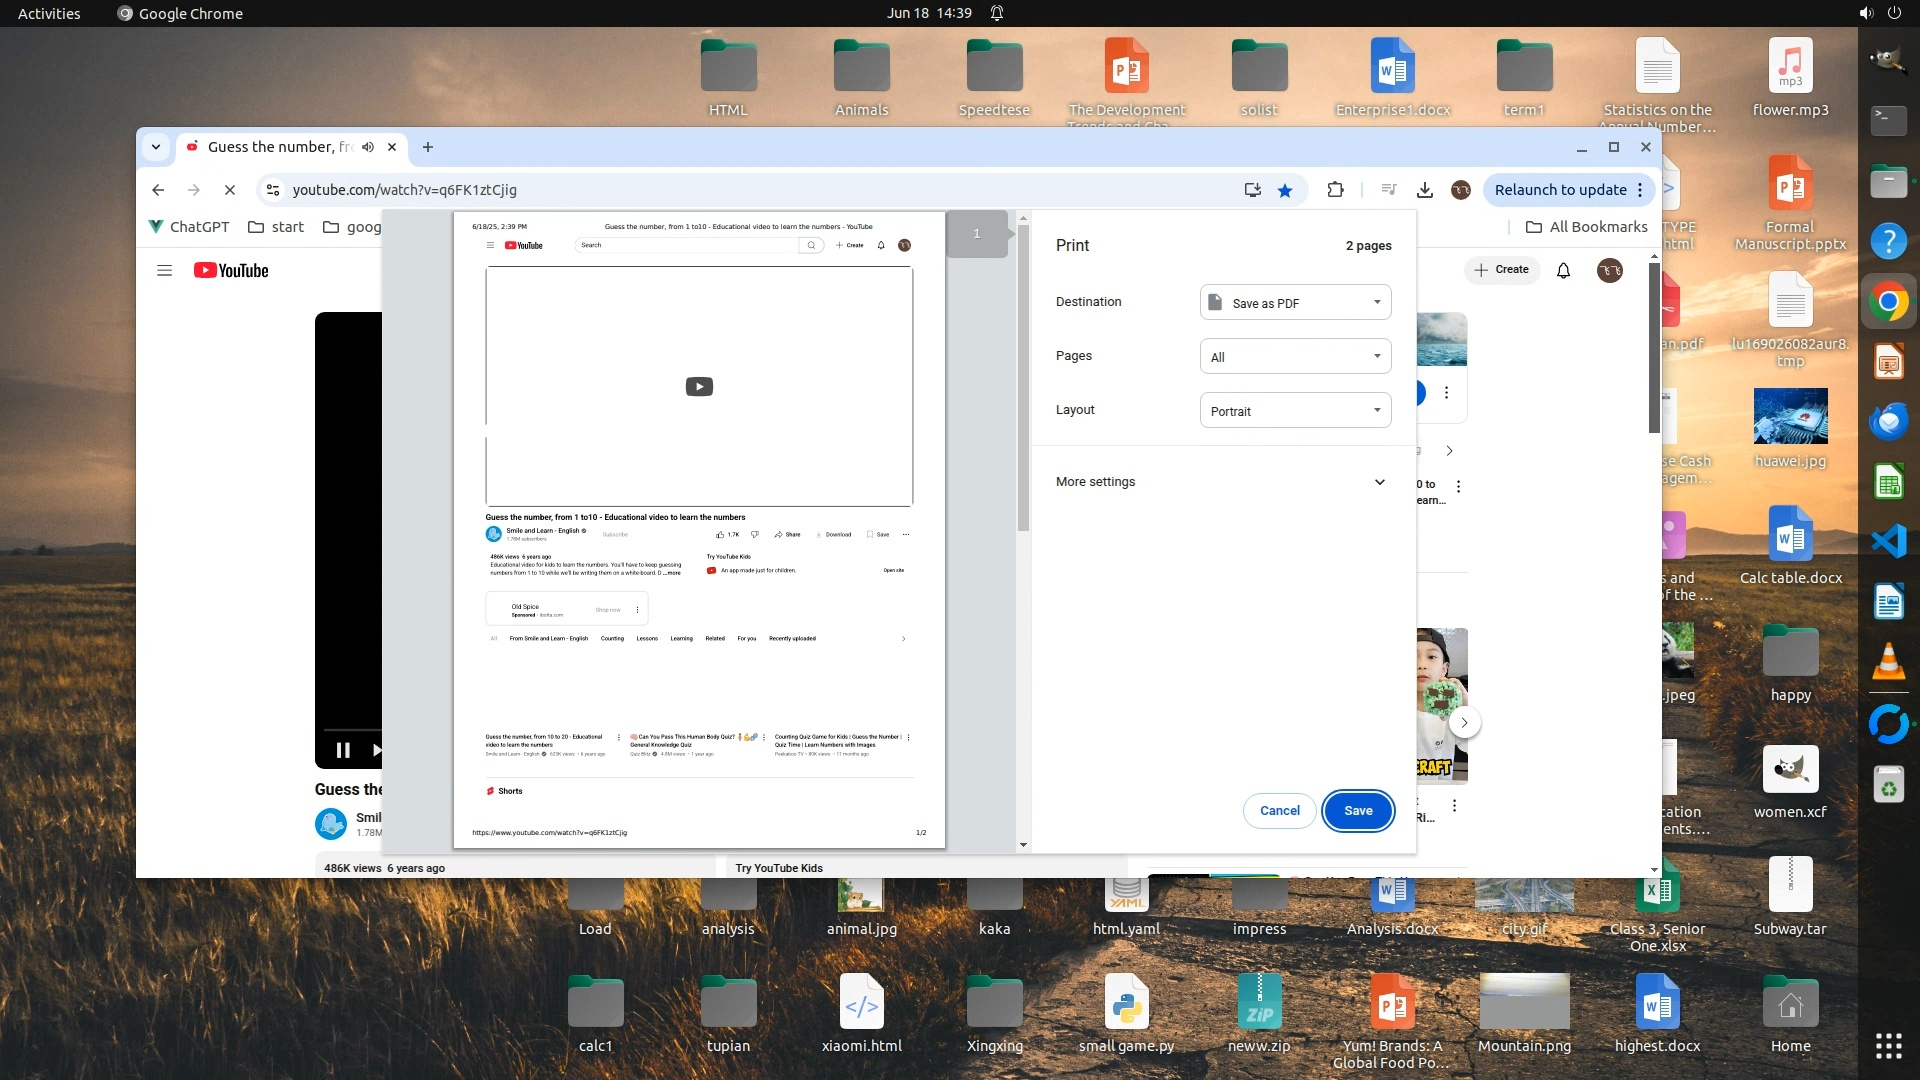Screen dimensions: 1920x1080
Task: Open the Layout Portrait dropdown
Action: tap(1295, 411)
